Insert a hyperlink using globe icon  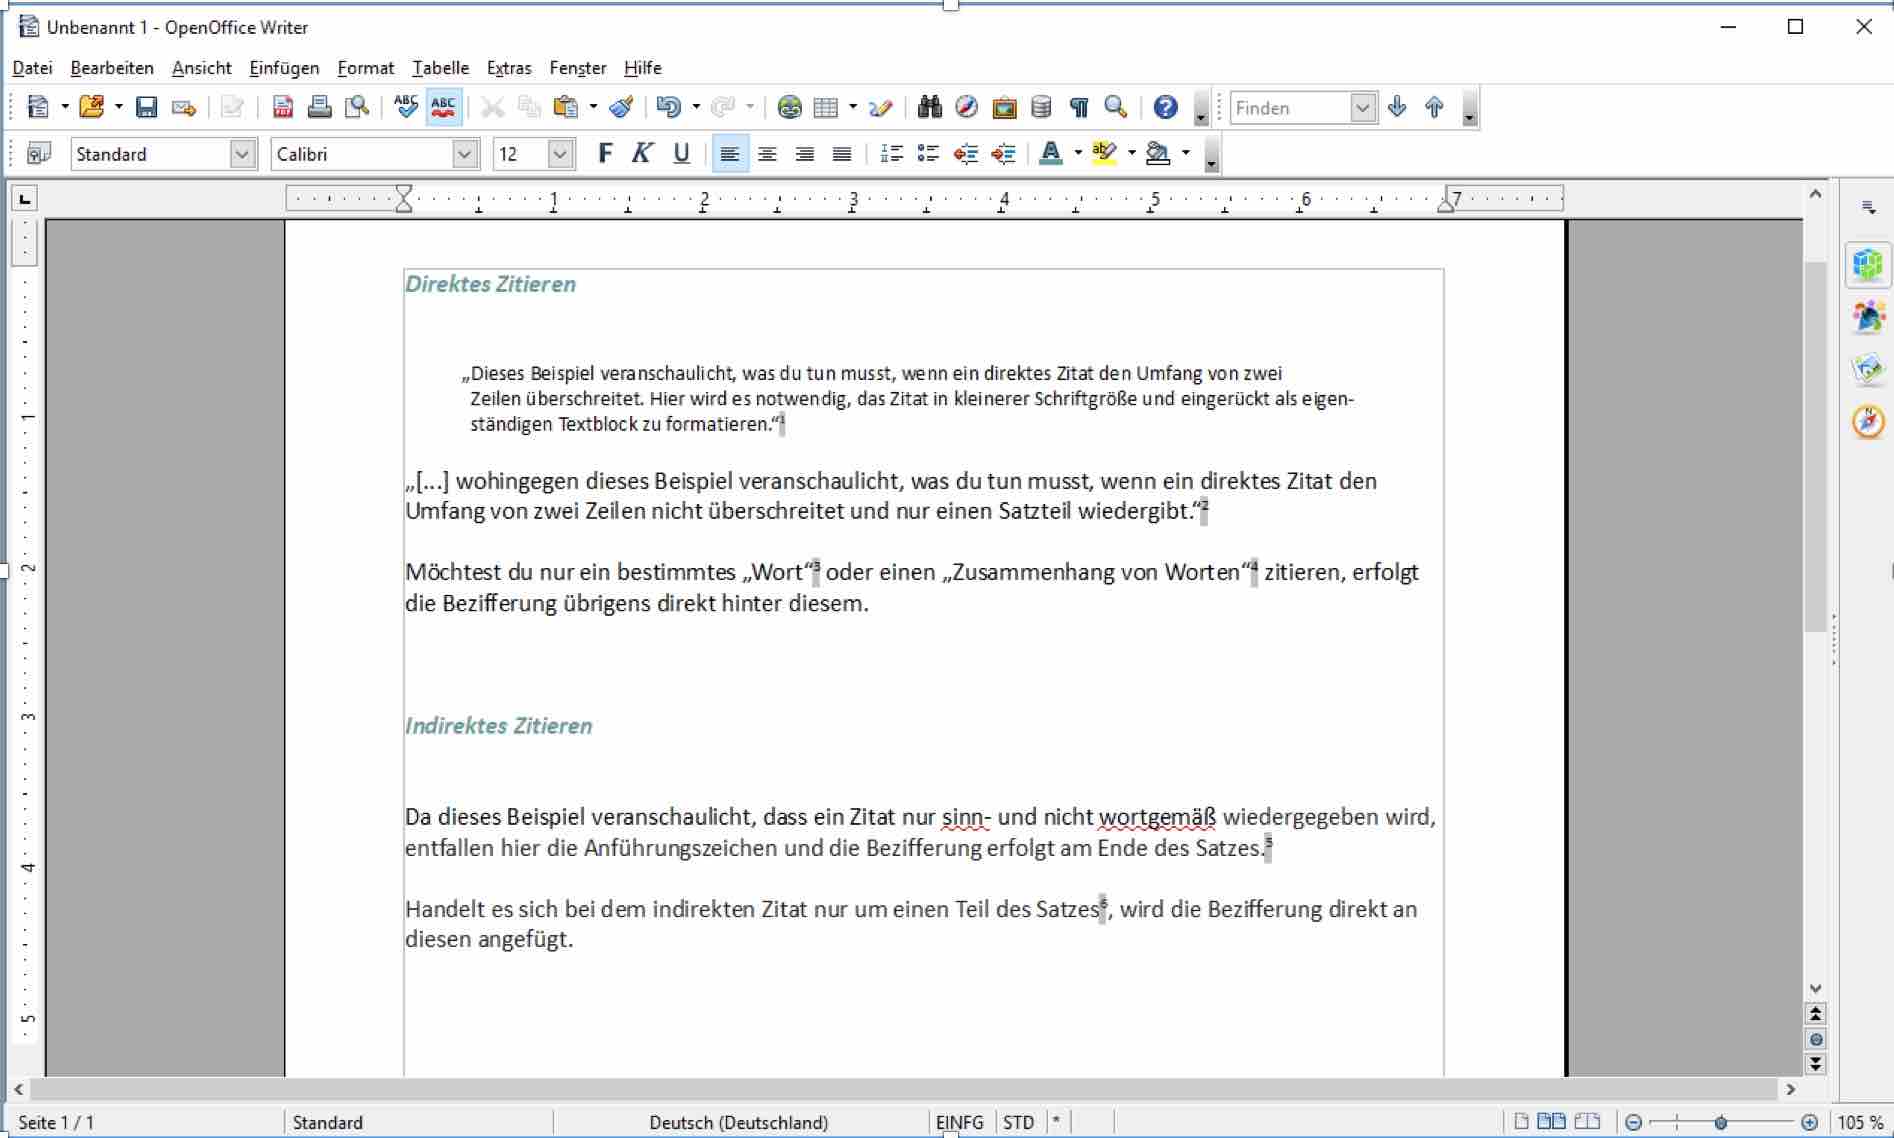[x=789, y=108]
